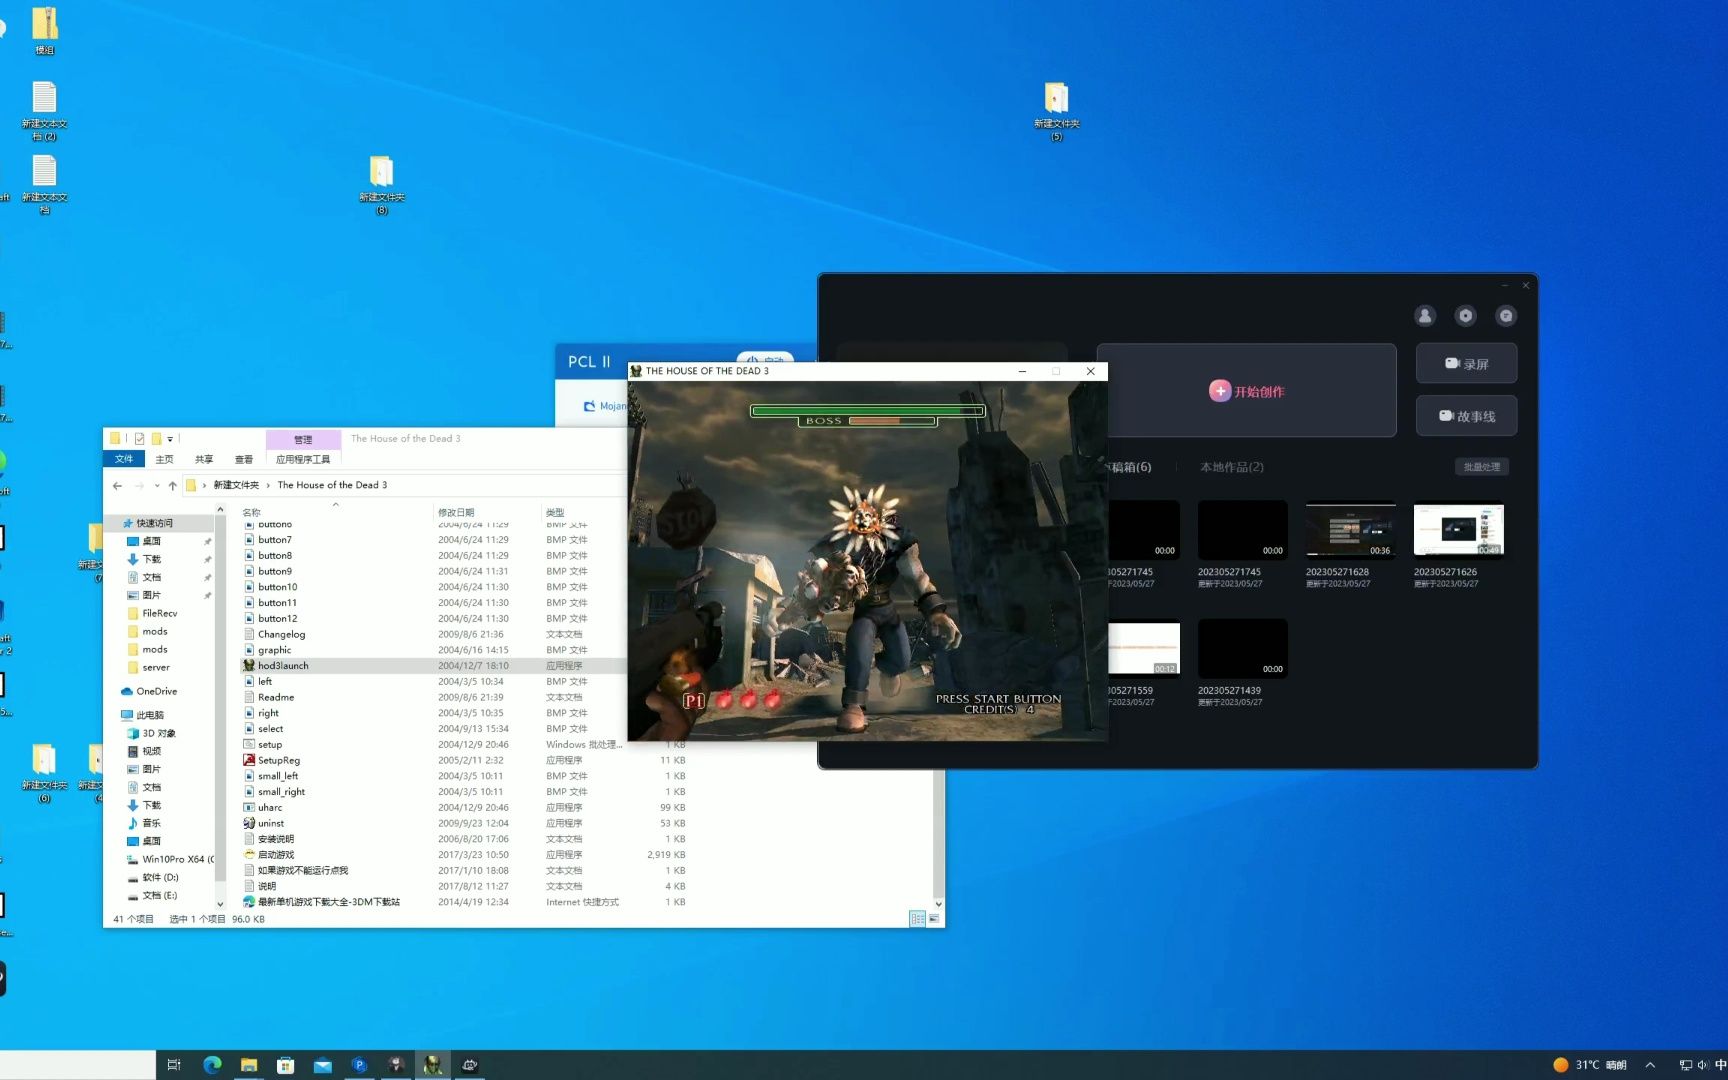The width and height of the screenshot is (1728, 1080).
Task: Open the 新建文件夹 (5) desktop folder
Action: (x=1057, y=111)
